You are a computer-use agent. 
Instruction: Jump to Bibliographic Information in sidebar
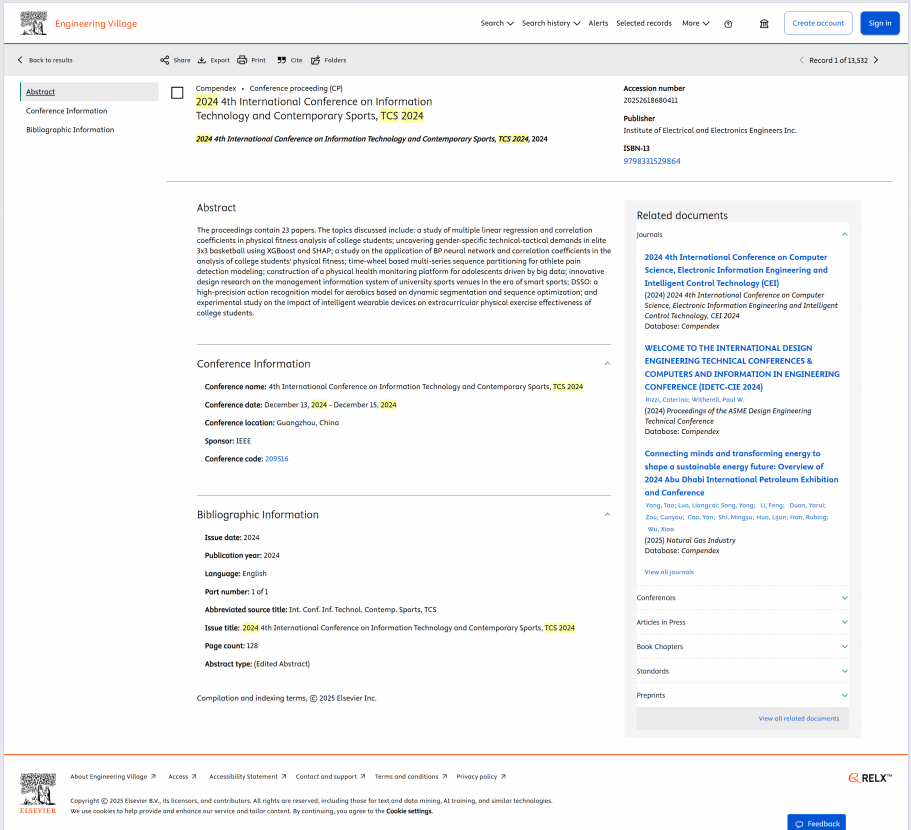click(70, 130)
